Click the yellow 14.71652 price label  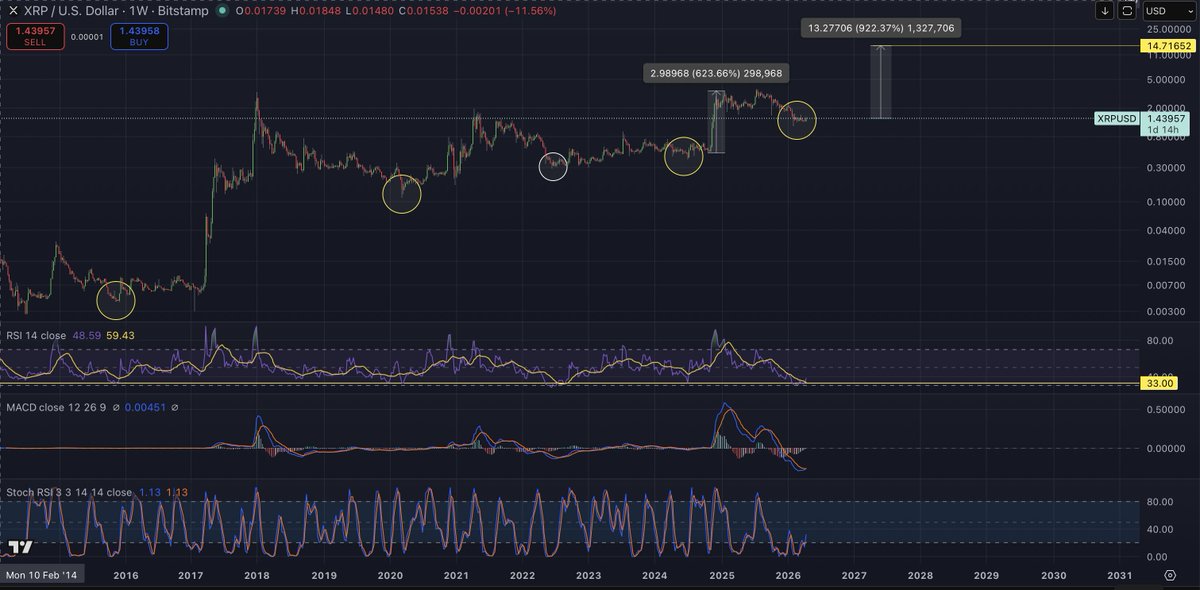(x=1169, y=47)
